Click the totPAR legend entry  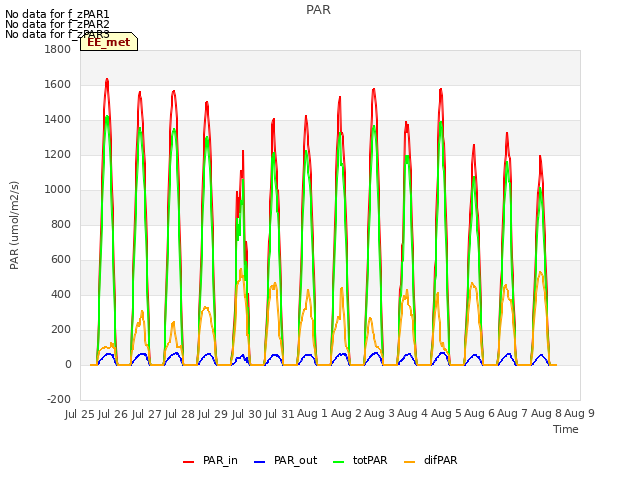click(x=360, y=460)
